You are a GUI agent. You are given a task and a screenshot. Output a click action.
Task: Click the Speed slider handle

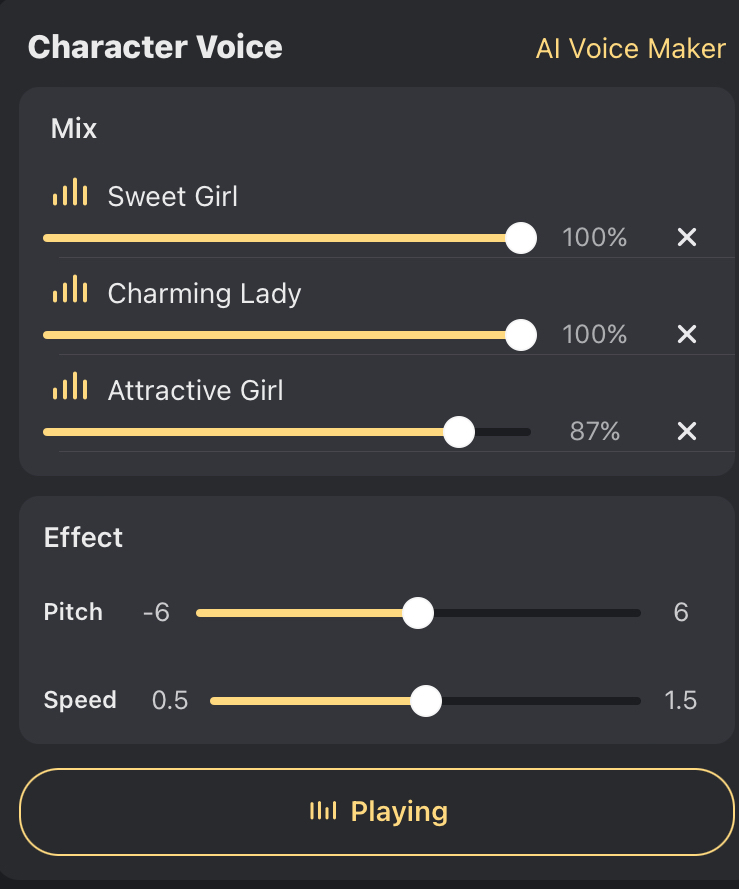point(427,701)
